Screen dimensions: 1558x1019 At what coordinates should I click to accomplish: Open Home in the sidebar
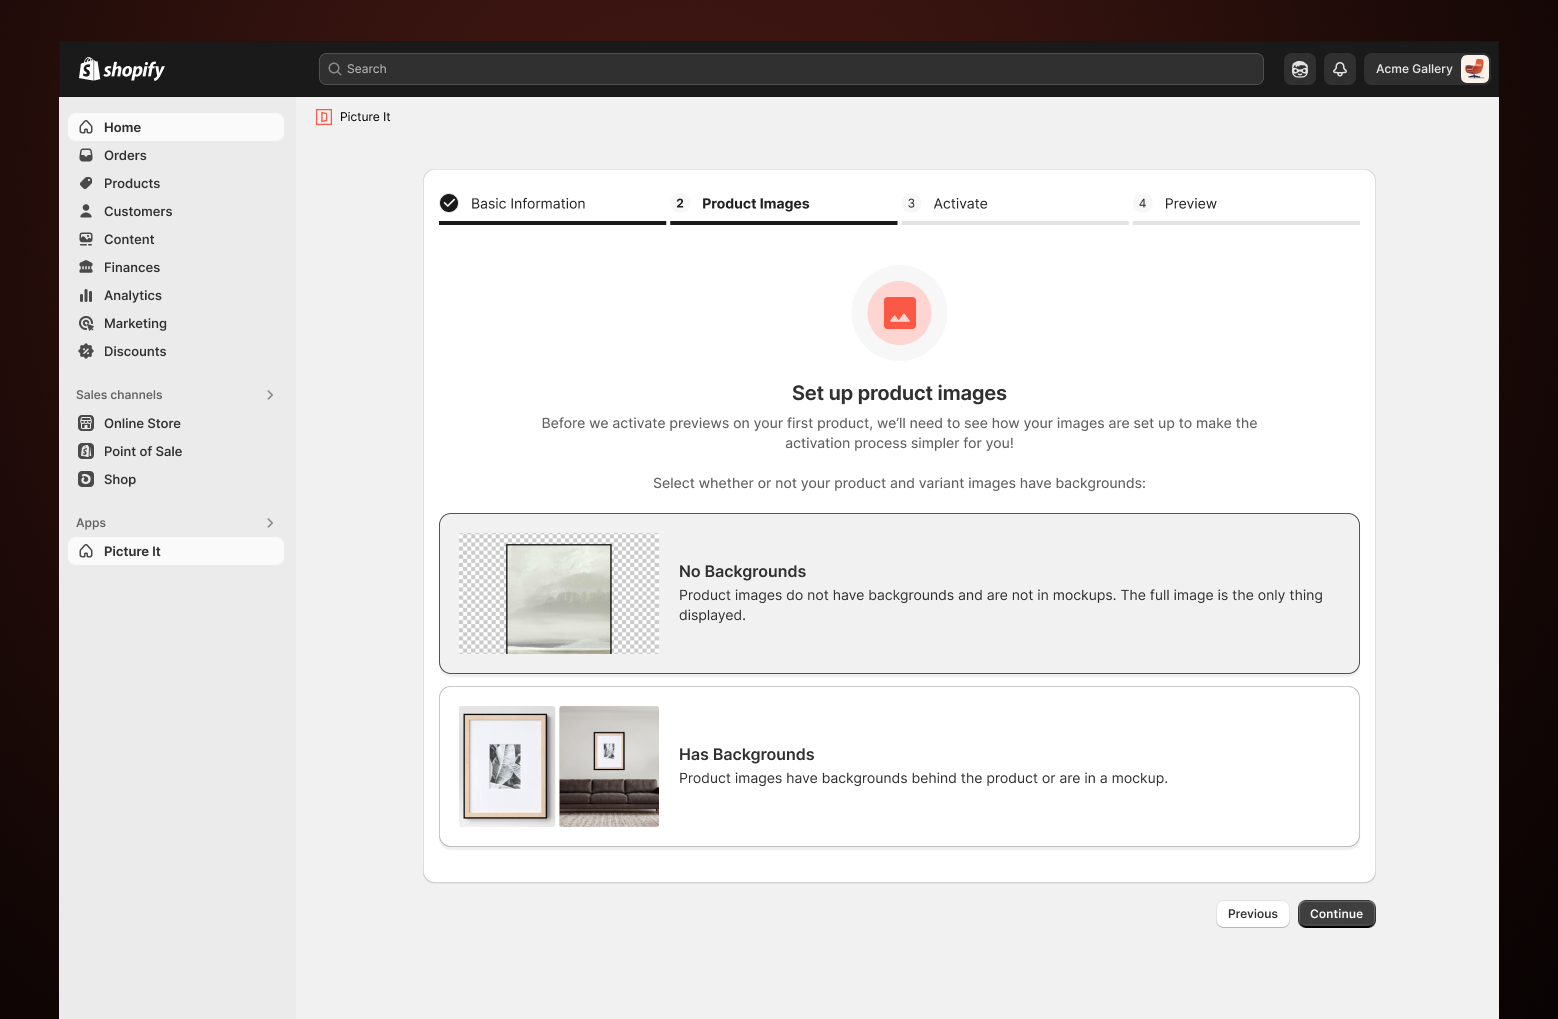pos(176,127)
